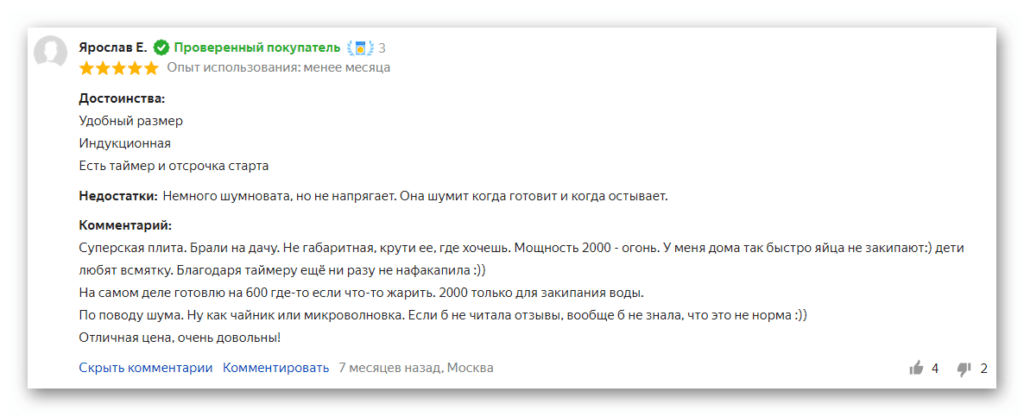Click the Комментарий heading
Screen dimensions: 1024x417
125,226
